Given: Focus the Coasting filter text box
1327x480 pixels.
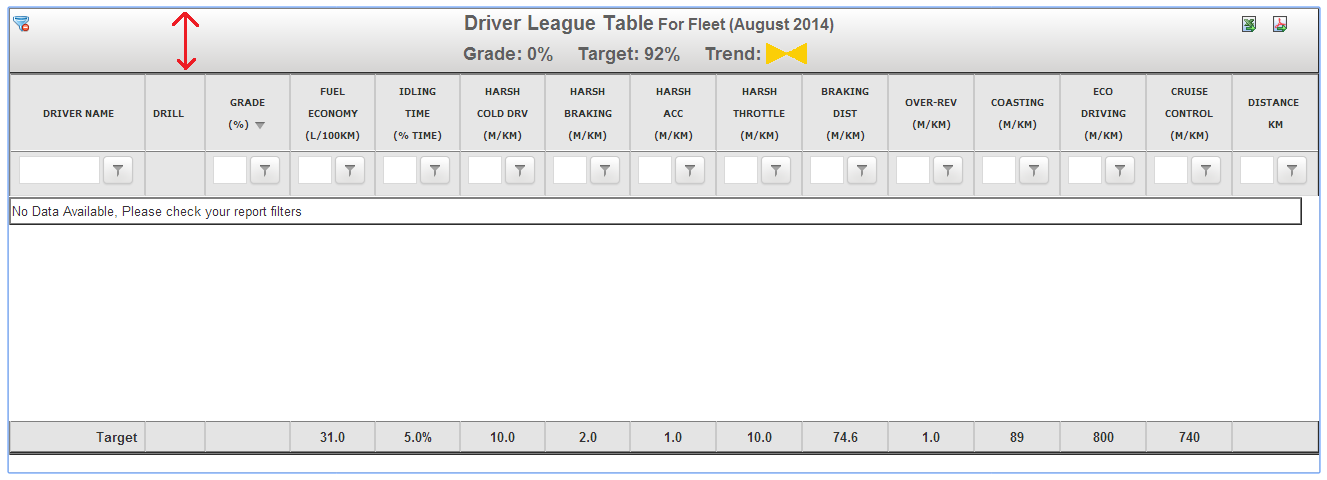Looking at the screenshot, I should tap(999, 171).
